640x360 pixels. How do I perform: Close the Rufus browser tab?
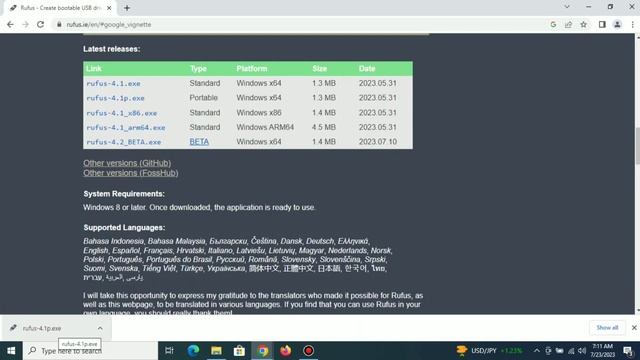click(109, 8)
